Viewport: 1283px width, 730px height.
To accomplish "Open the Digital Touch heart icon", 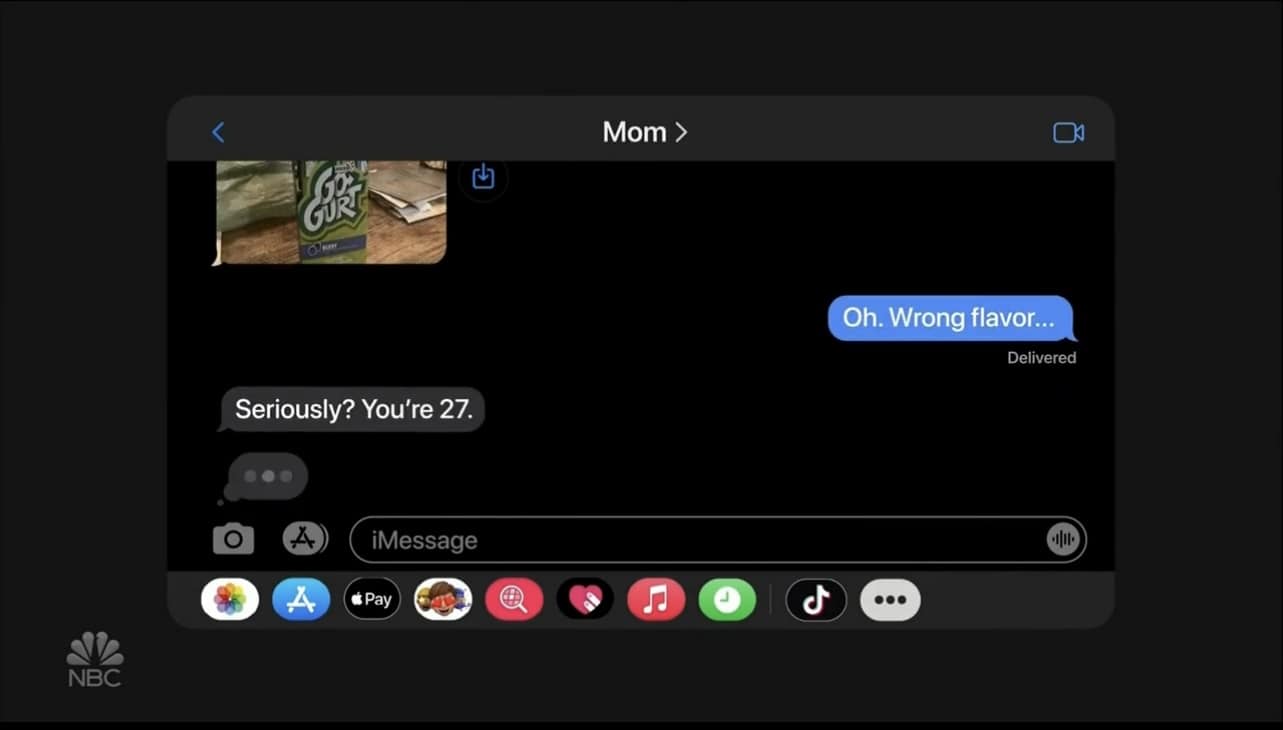I will point(585,600).
